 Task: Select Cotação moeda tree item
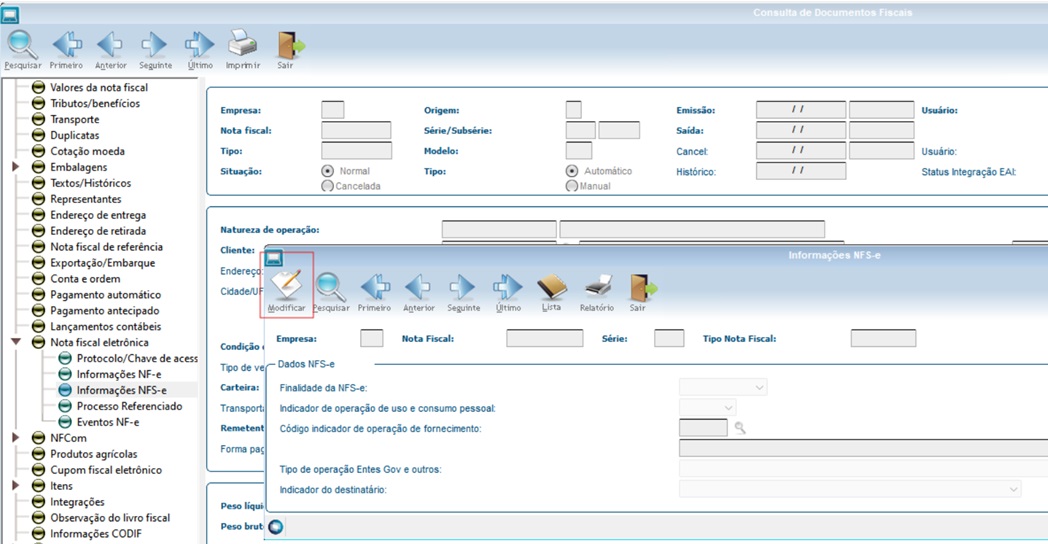88,151
